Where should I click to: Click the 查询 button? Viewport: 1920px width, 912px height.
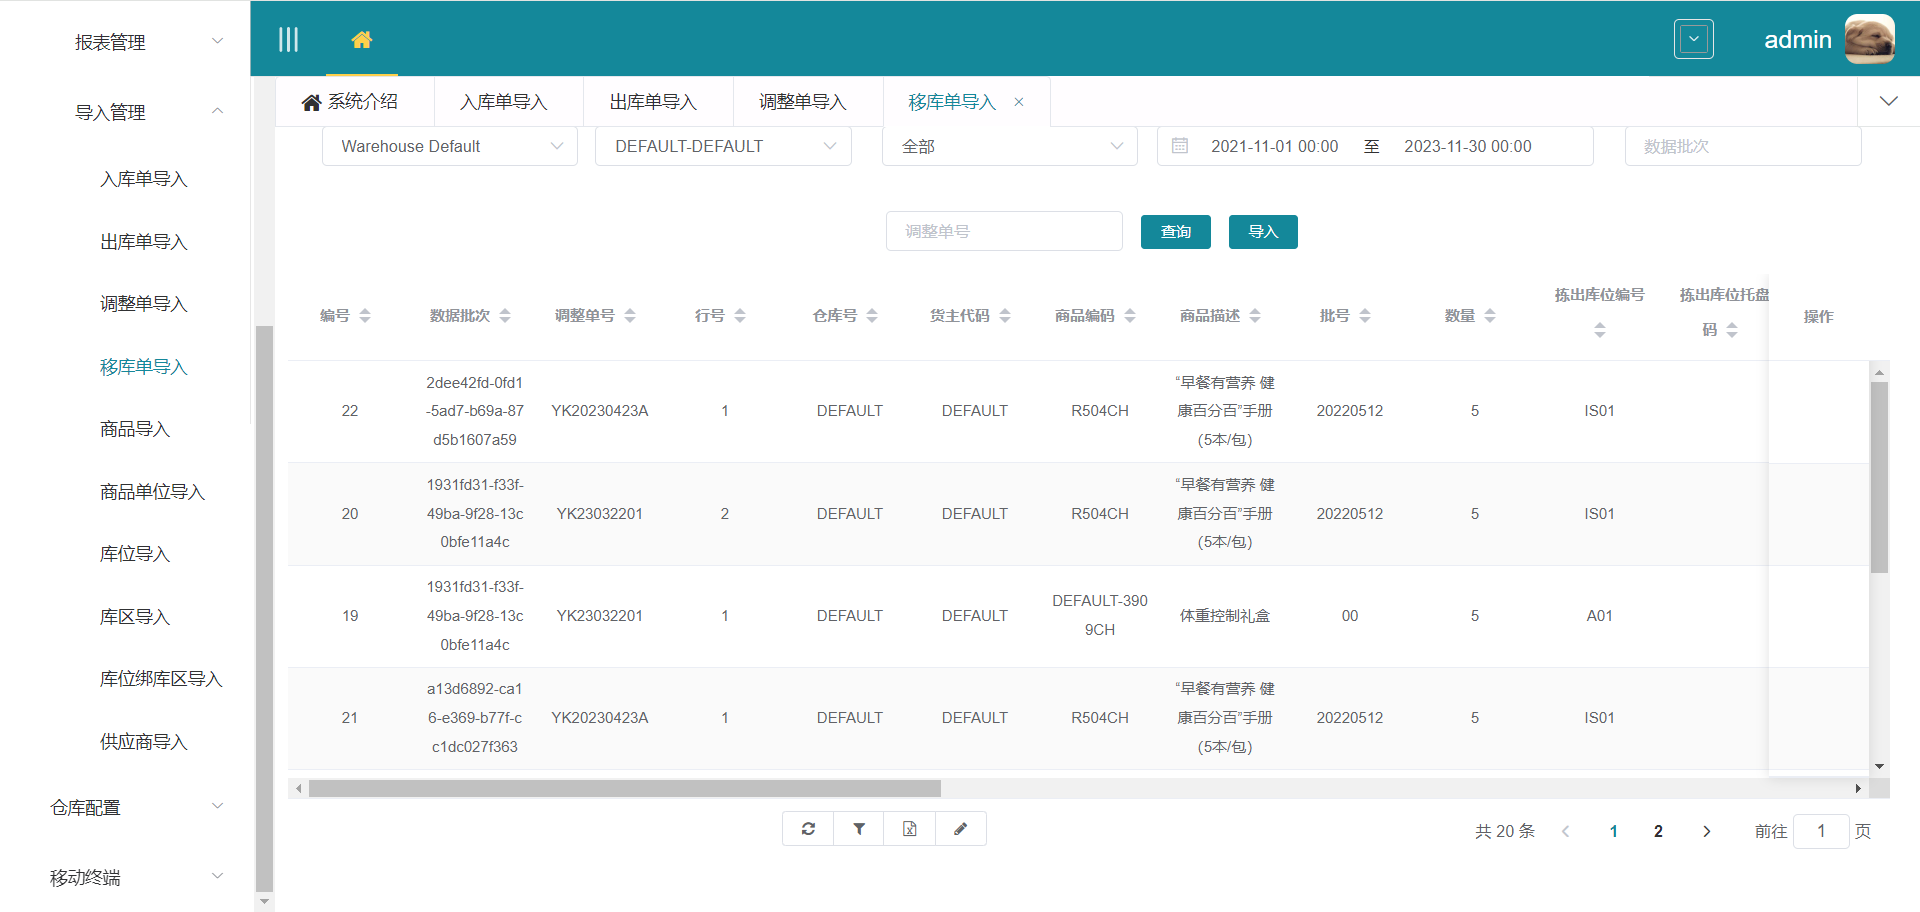click(1175, 232)
